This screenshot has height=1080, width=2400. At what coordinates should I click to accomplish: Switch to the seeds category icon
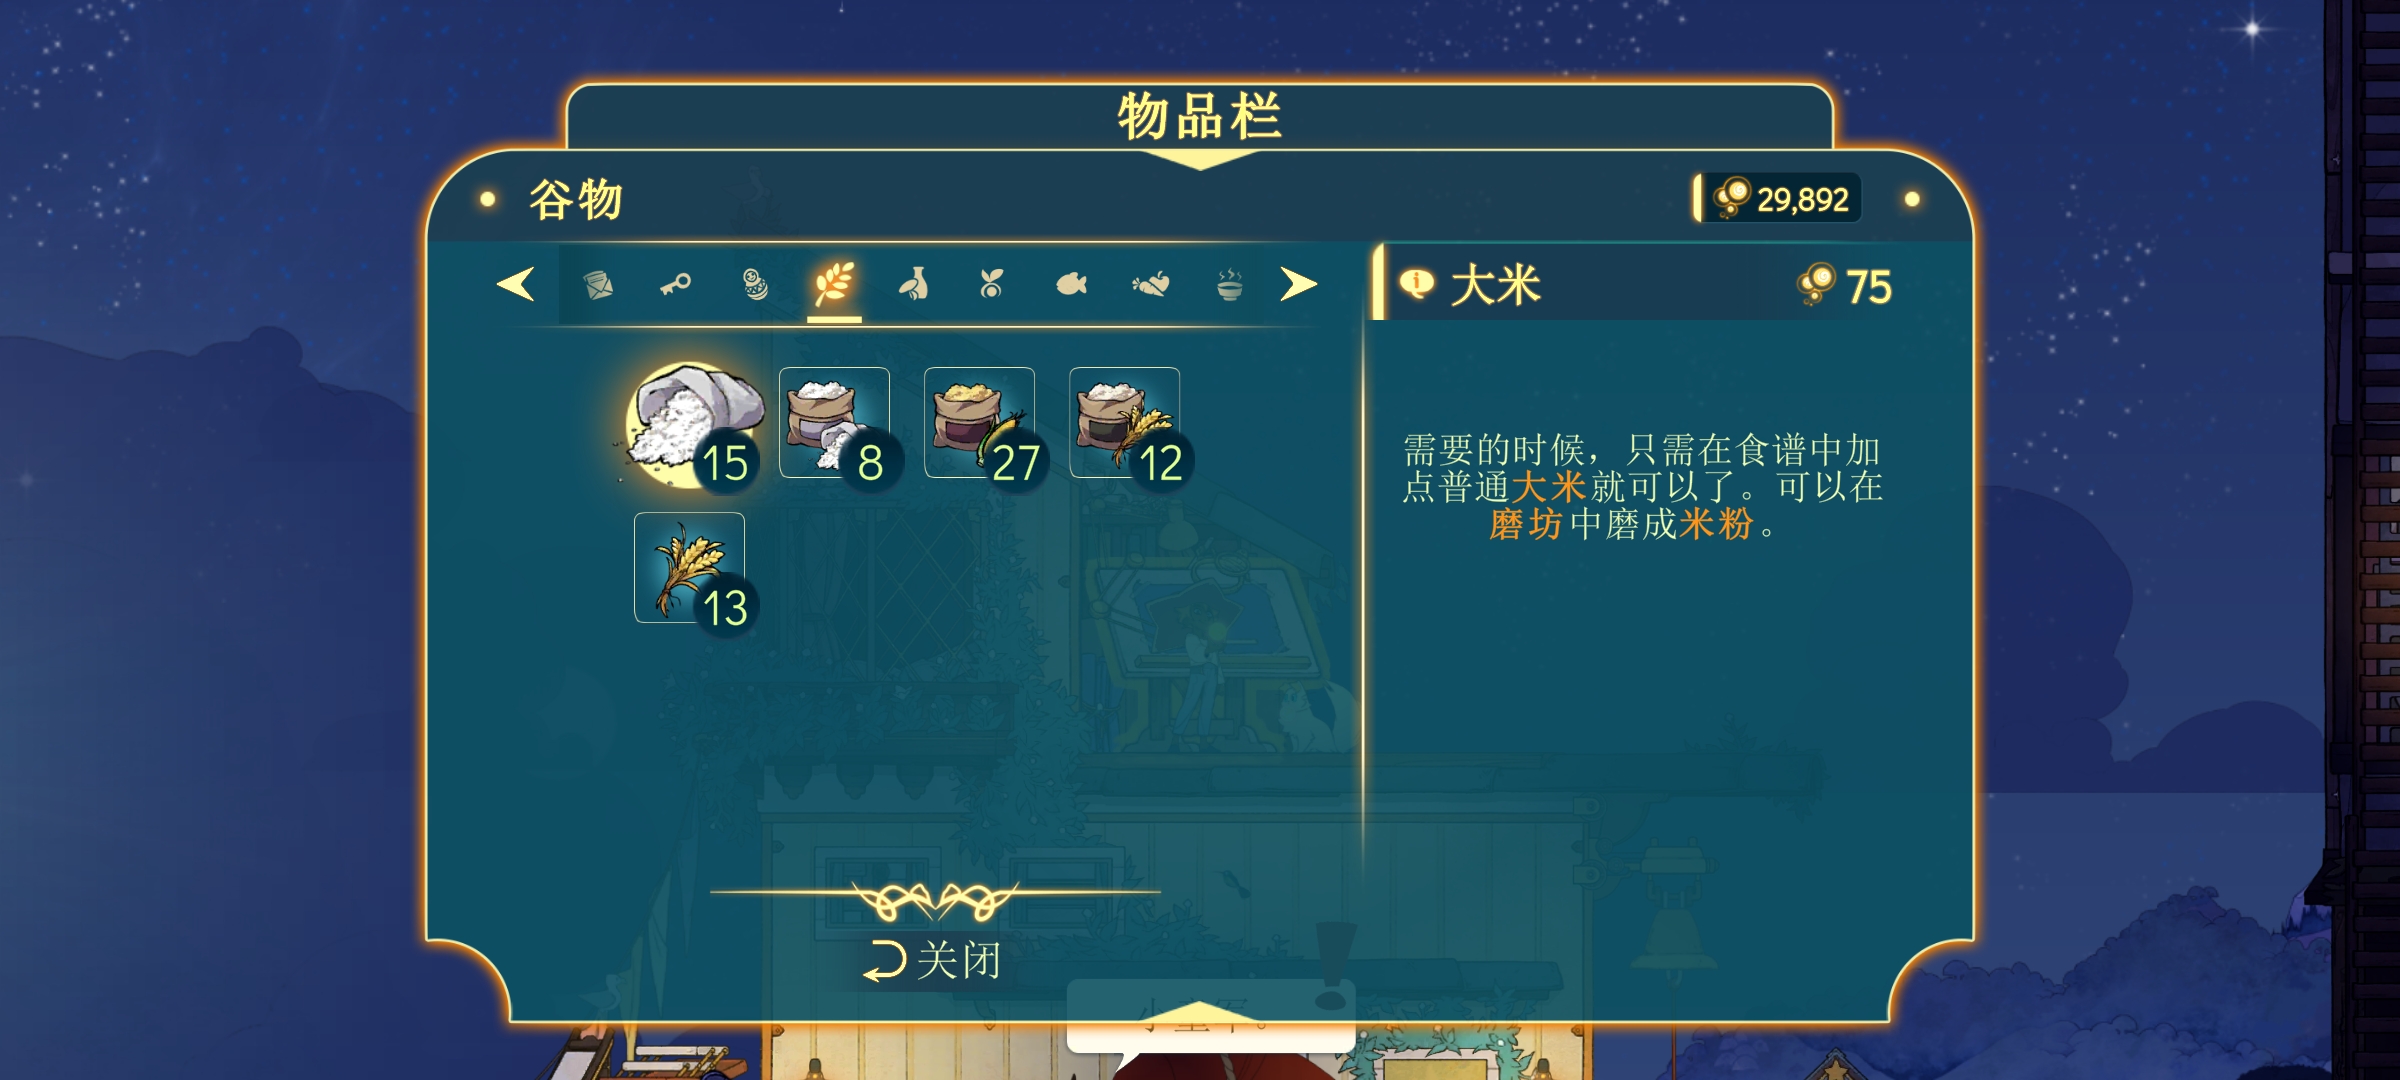[x=991, y=285]
